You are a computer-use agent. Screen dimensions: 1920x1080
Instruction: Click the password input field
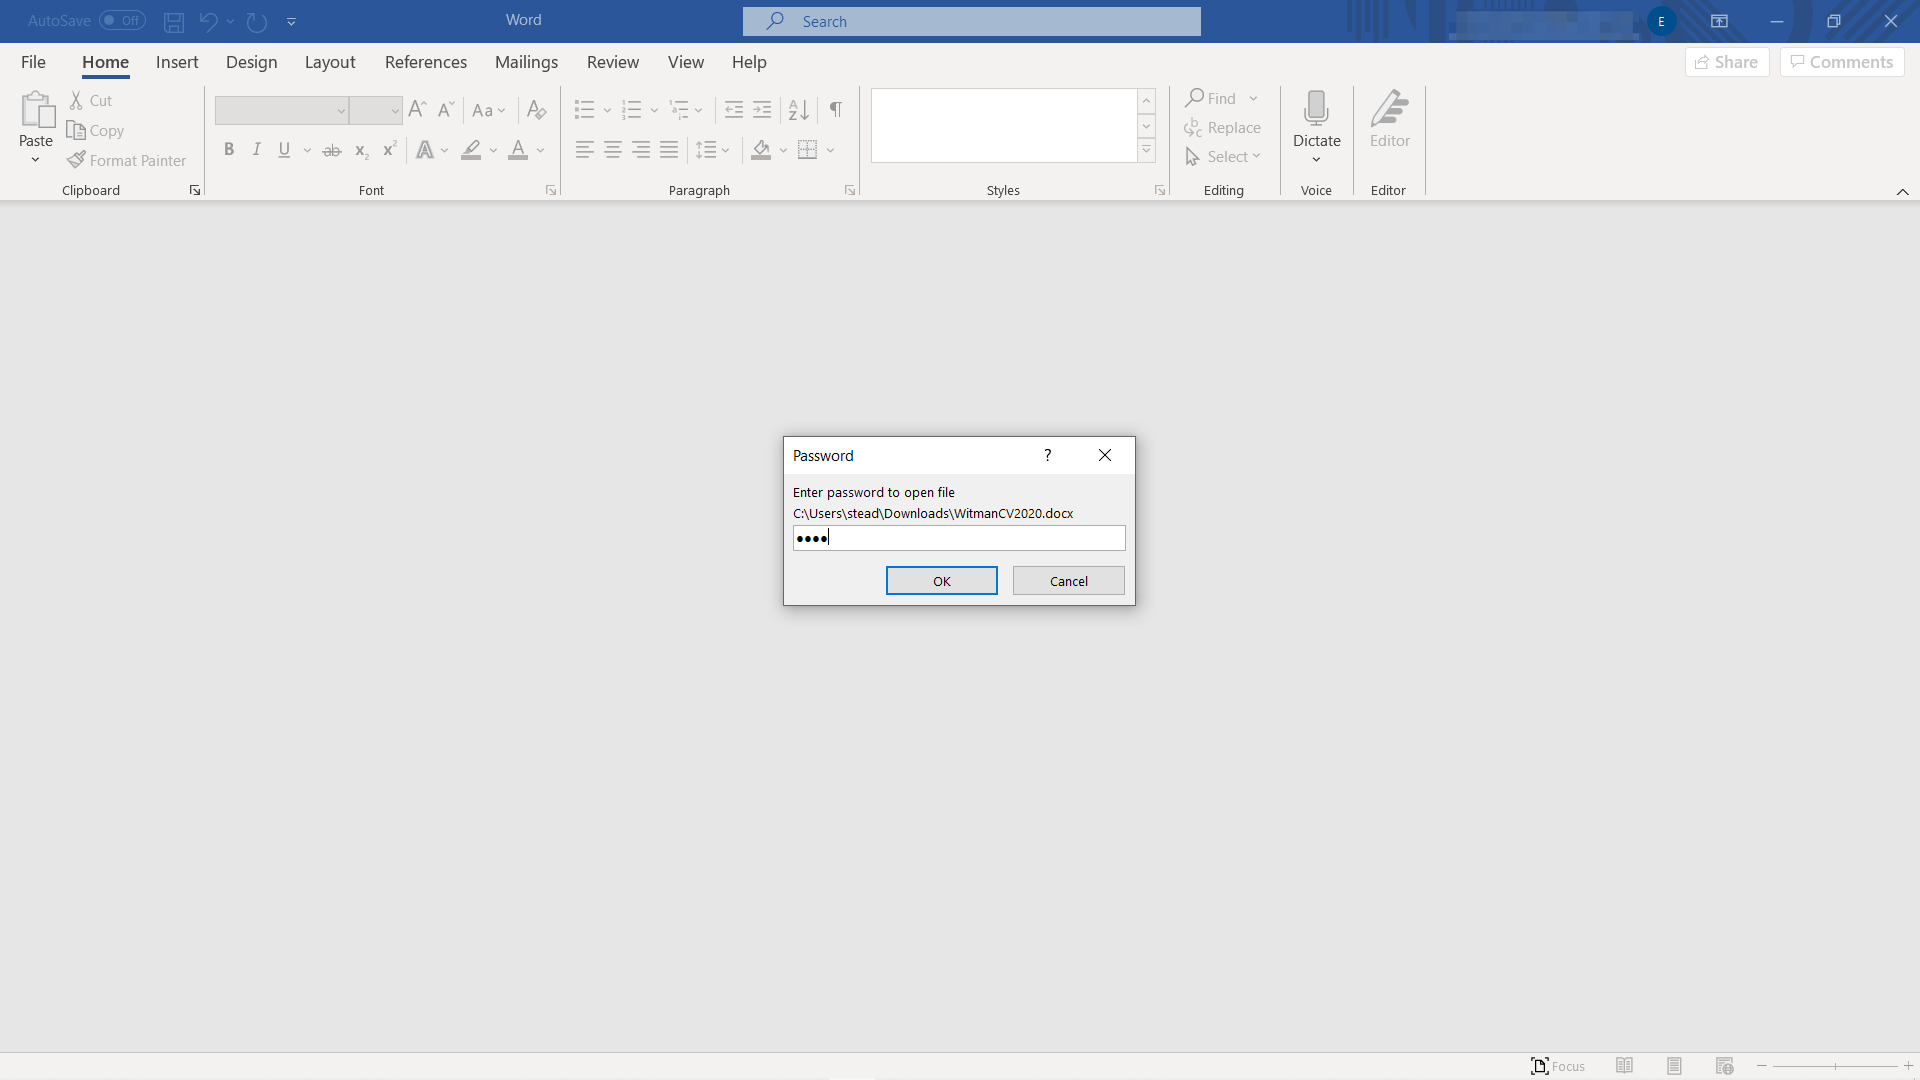tap(959, 538)
